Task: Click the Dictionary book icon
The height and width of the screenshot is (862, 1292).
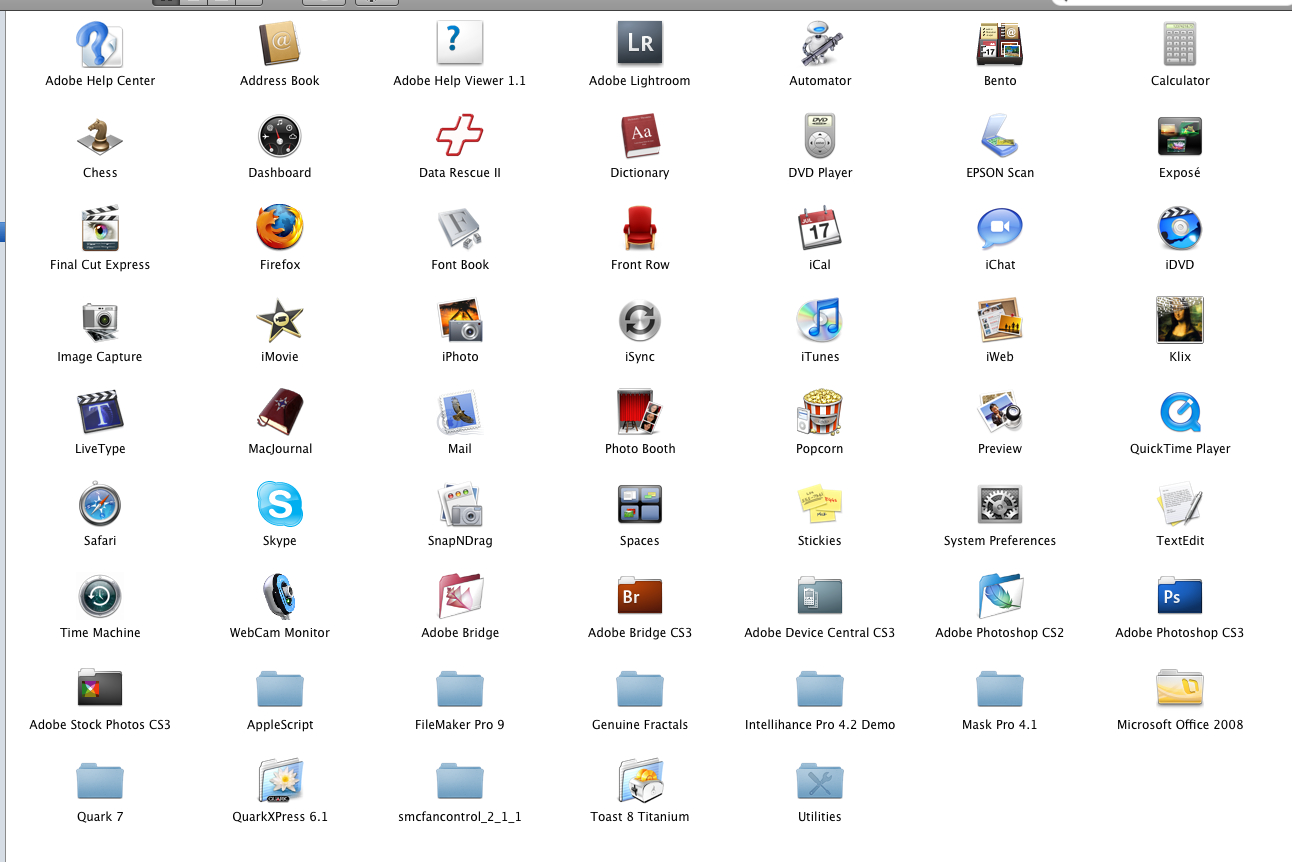Action: tap(640, 136)
